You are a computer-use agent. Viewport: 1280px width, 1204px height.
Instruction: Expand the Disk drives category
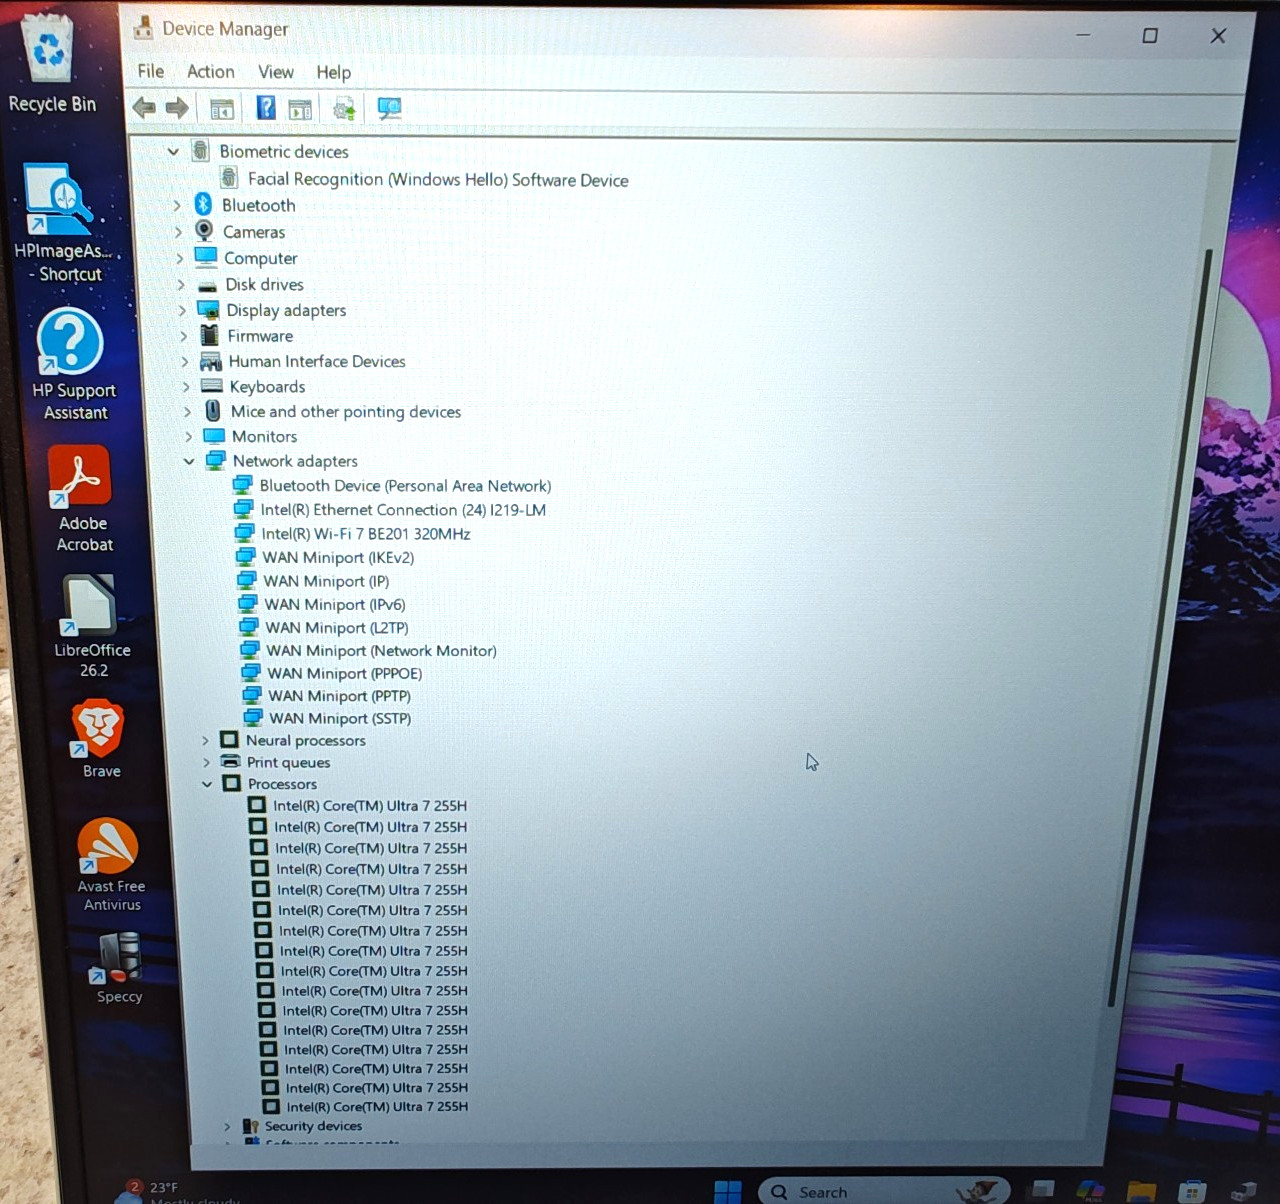coord(181,285)
